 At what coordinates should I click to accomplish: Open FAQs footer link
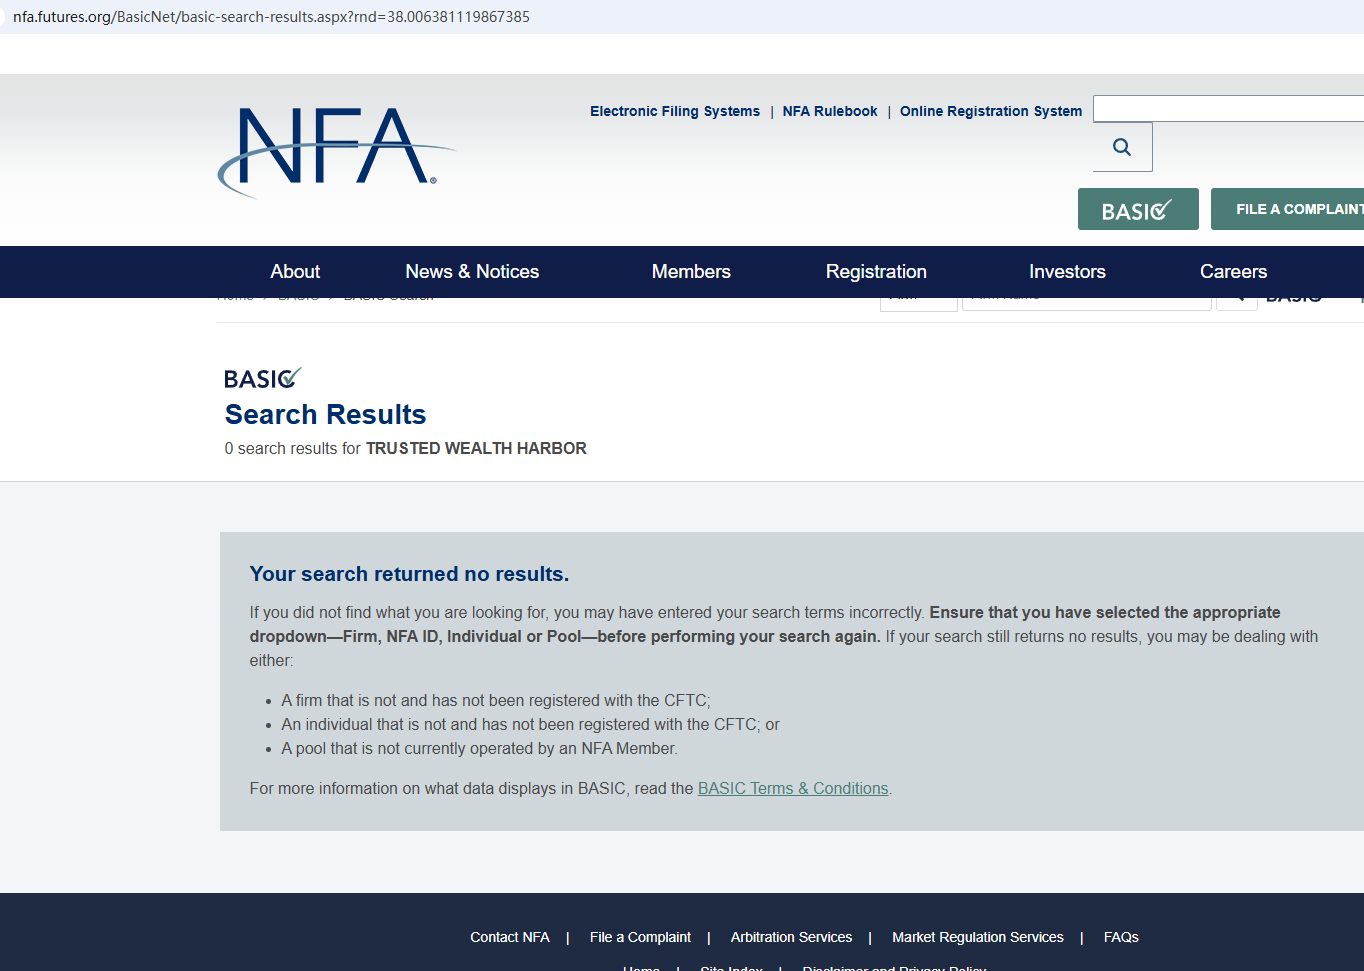1121,937
